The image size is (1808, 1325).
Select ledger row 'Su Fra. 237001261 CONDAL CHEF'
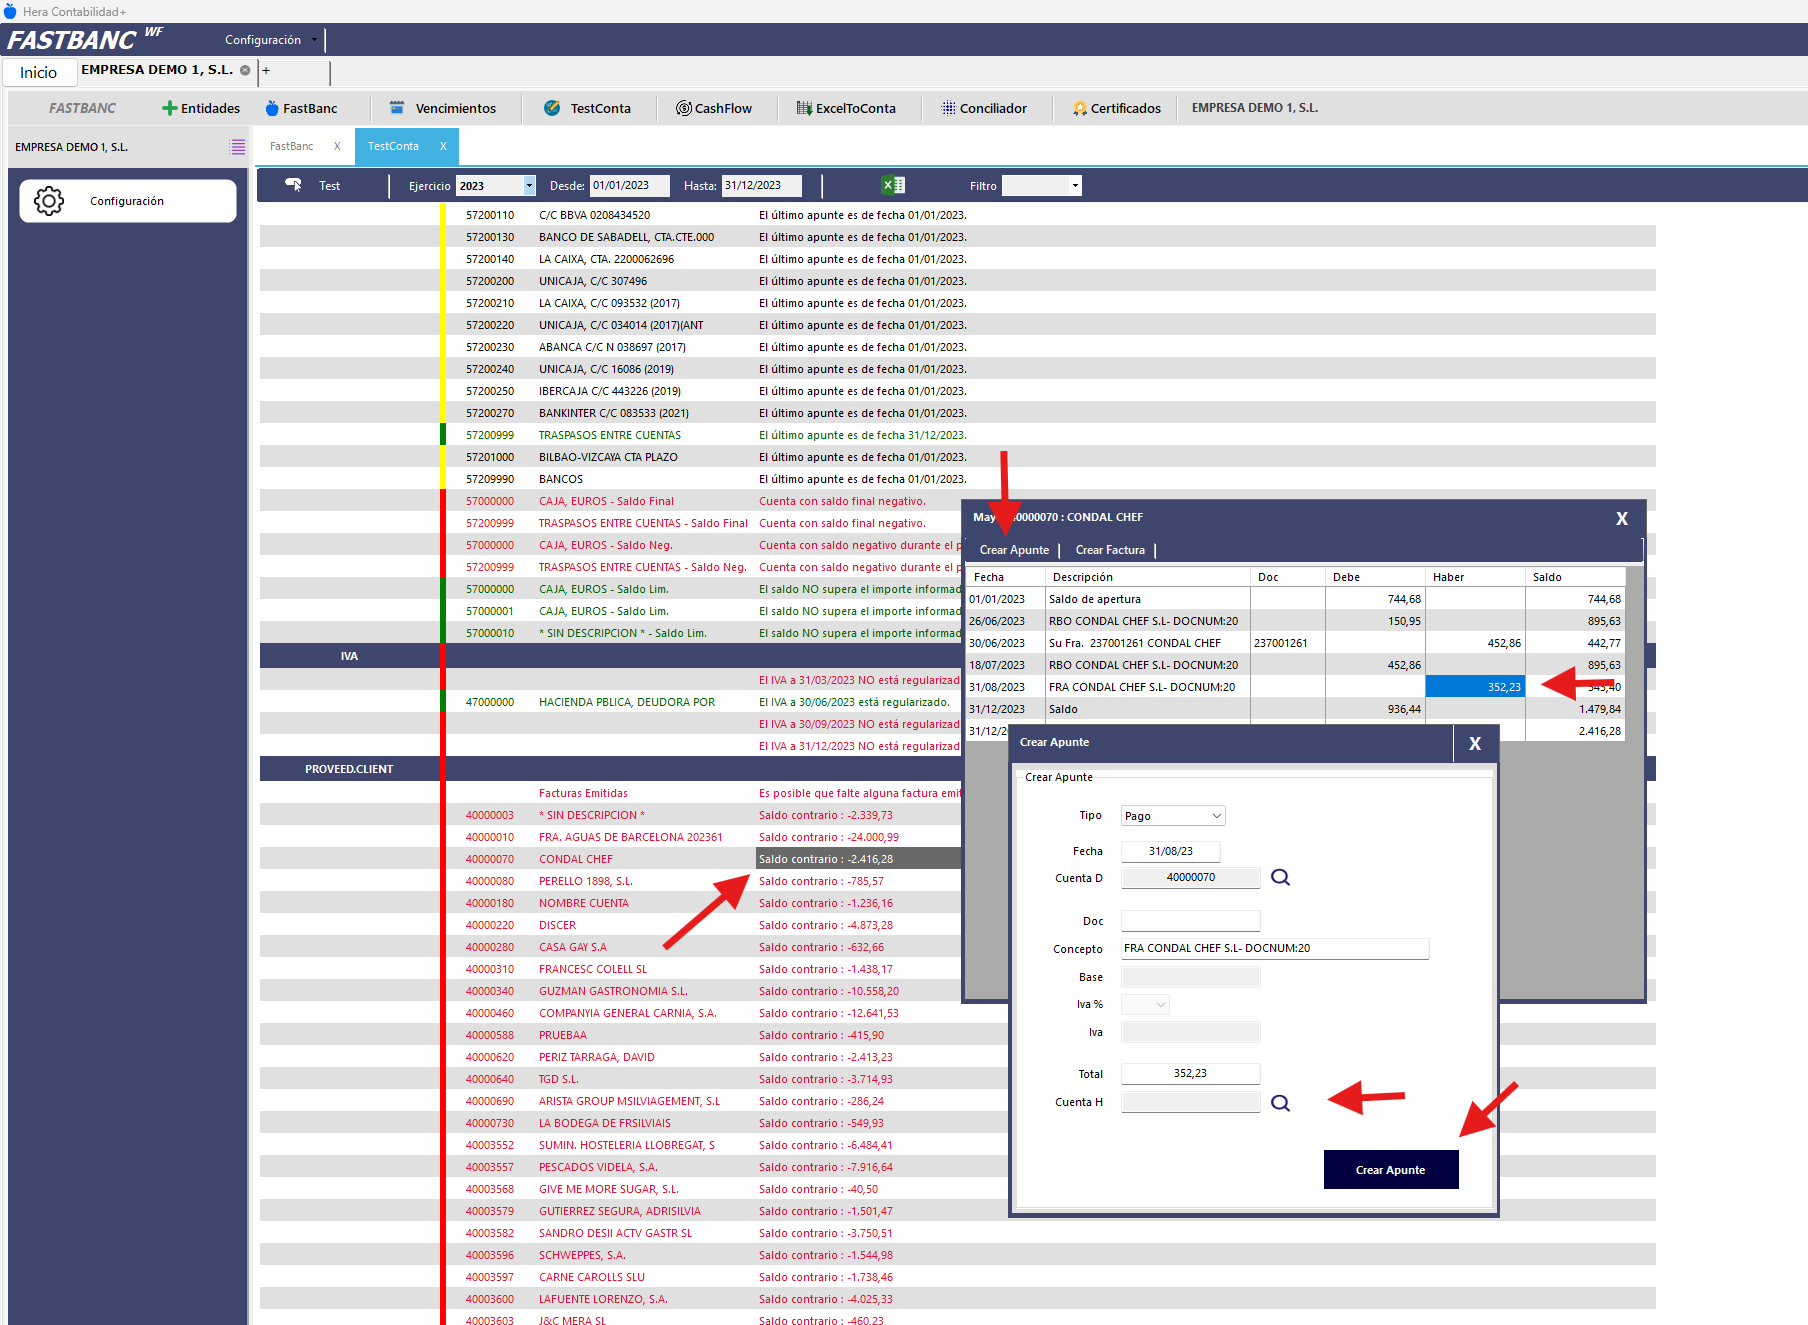click(1295, 643)
